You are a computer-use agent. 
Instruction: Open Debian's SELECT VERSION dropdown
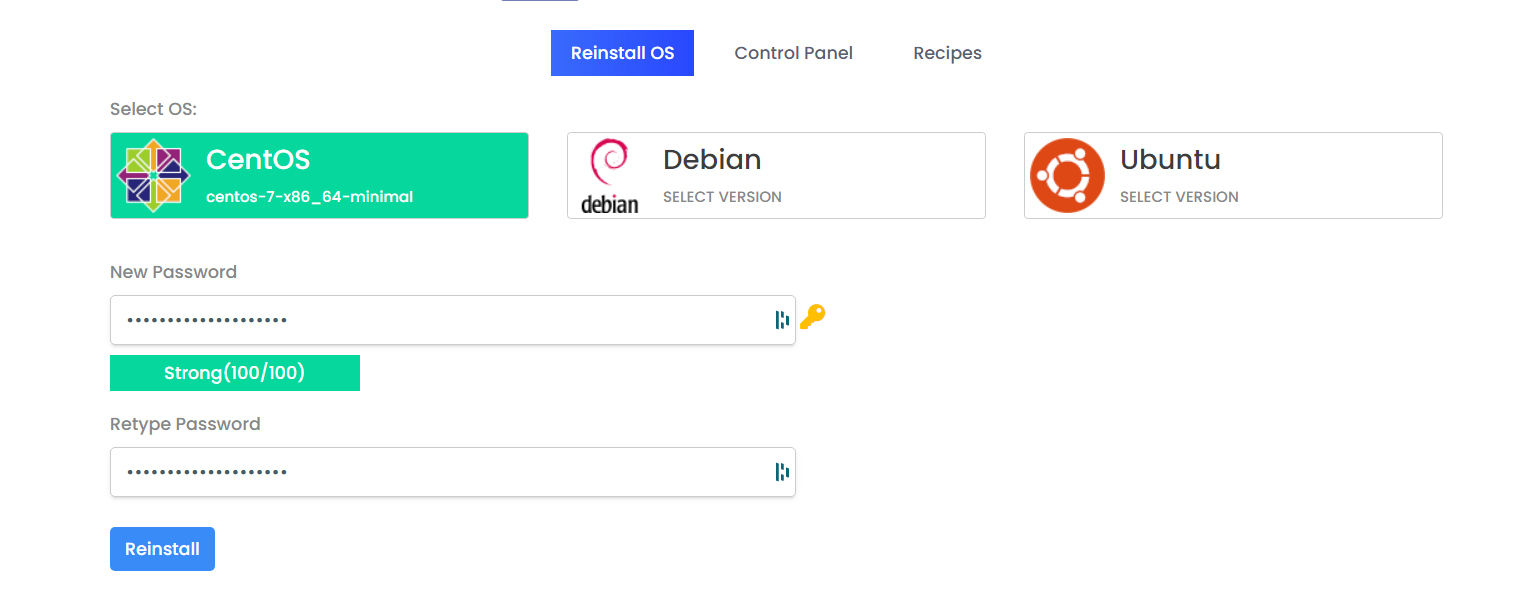click(x=722, y=197)
